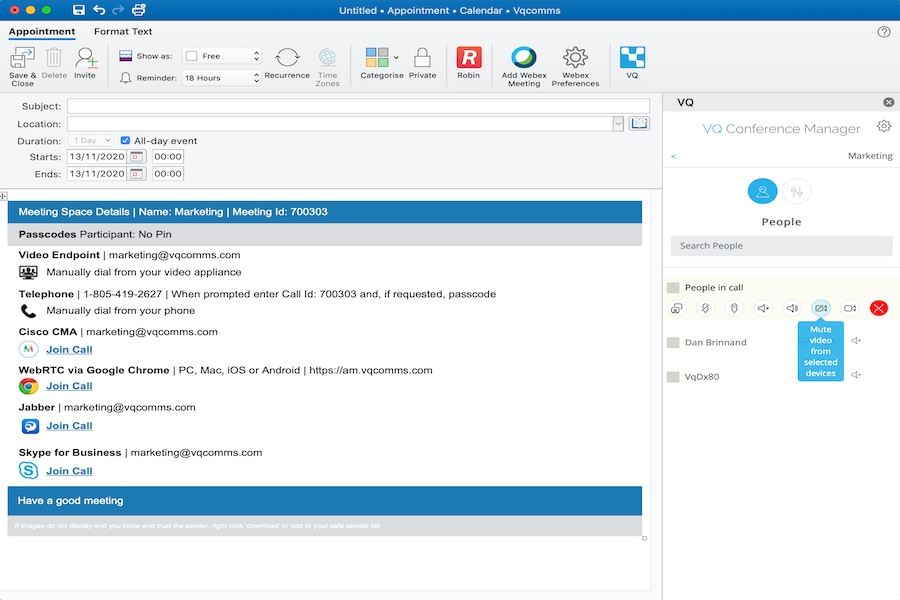Screen dimensions: 900x600
Task: Click the red disconnect icon for selected devices
Action: [879, 308]
